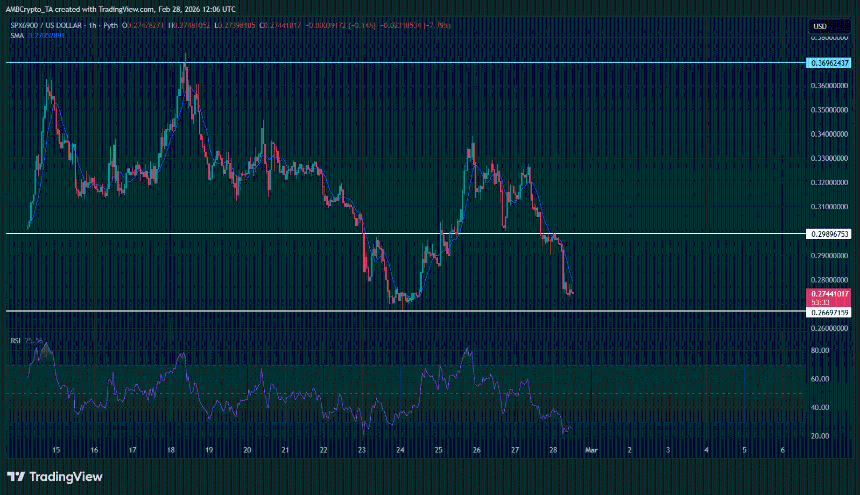Select the blue horizontal line at 0.36962437
The image size is (860, 495).
point(400,62)
